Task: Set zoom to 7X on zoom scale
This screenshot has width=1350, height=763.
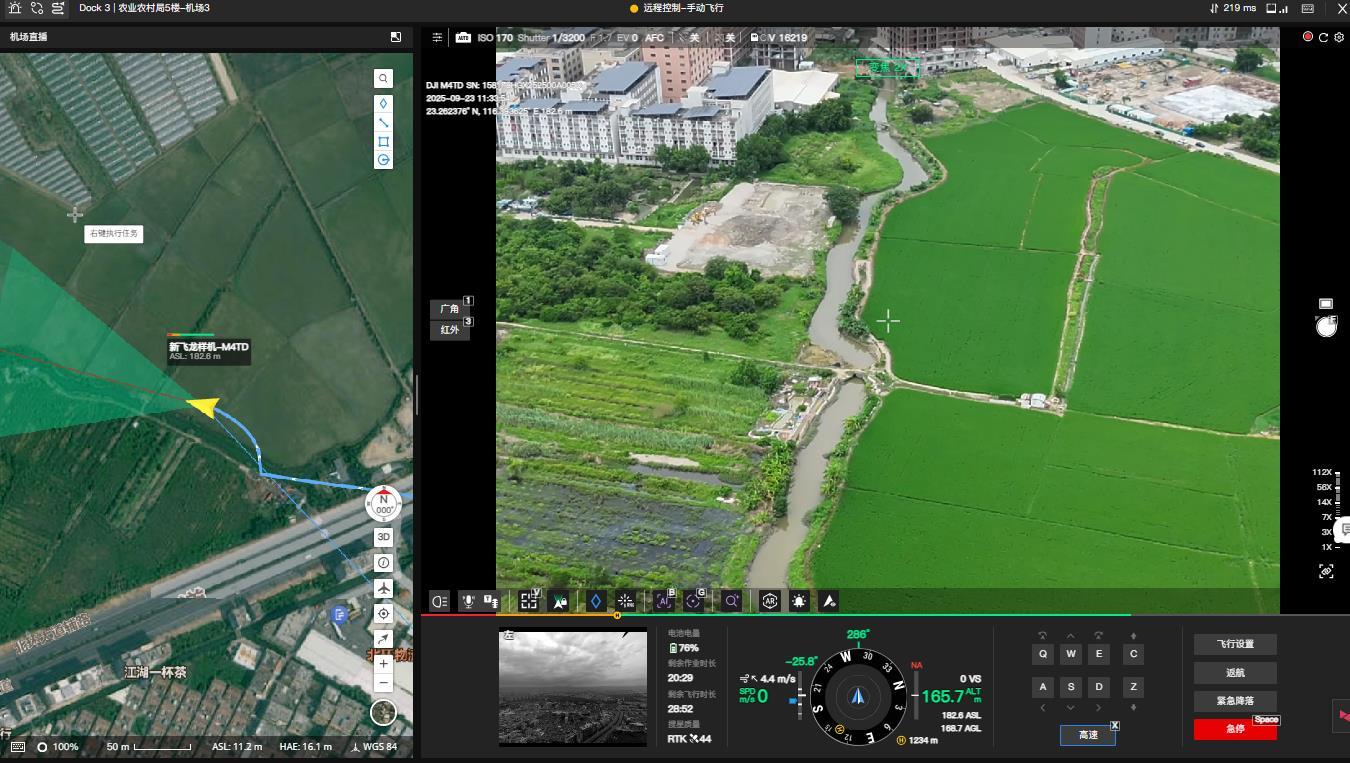Action: click(1327, 517)
